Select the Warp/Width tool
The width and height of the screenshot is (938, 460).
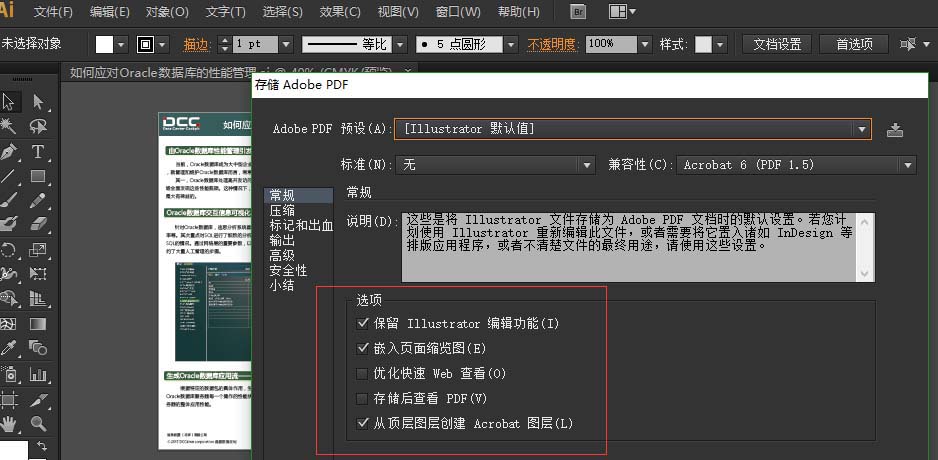tap(8, 274)
